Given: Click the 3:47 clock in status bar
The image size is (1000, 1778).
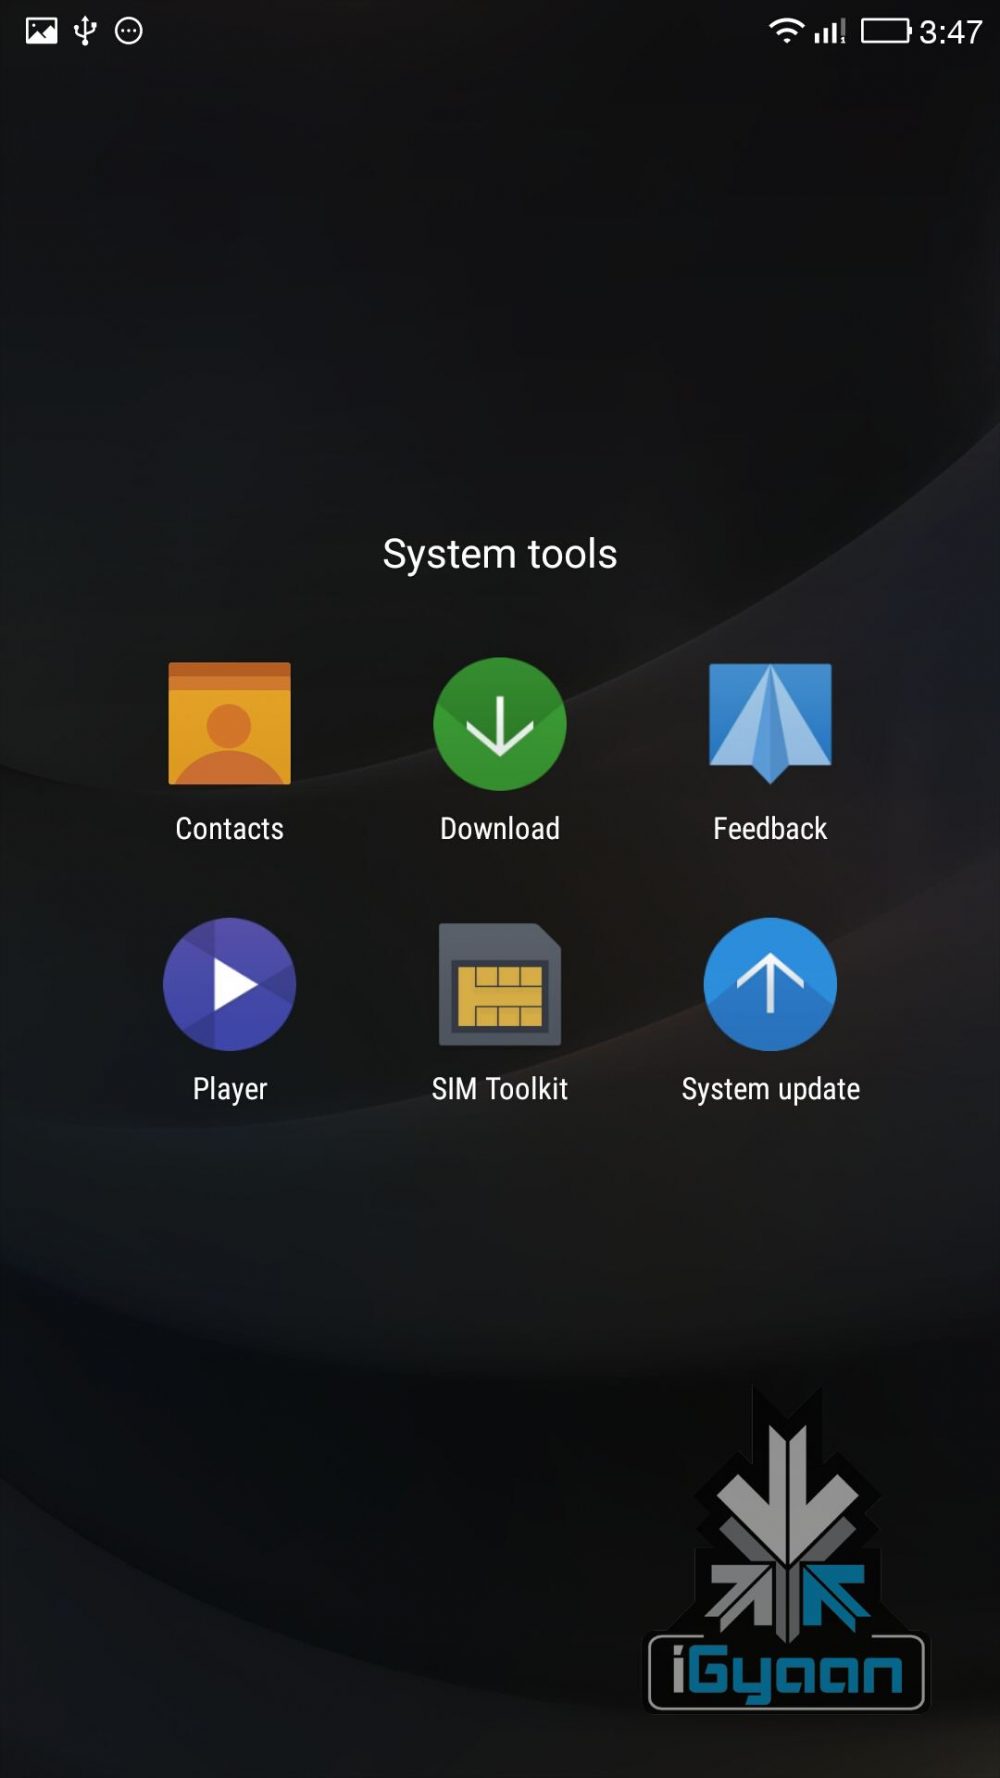Looking at the screenshot, I should [951, 32].
